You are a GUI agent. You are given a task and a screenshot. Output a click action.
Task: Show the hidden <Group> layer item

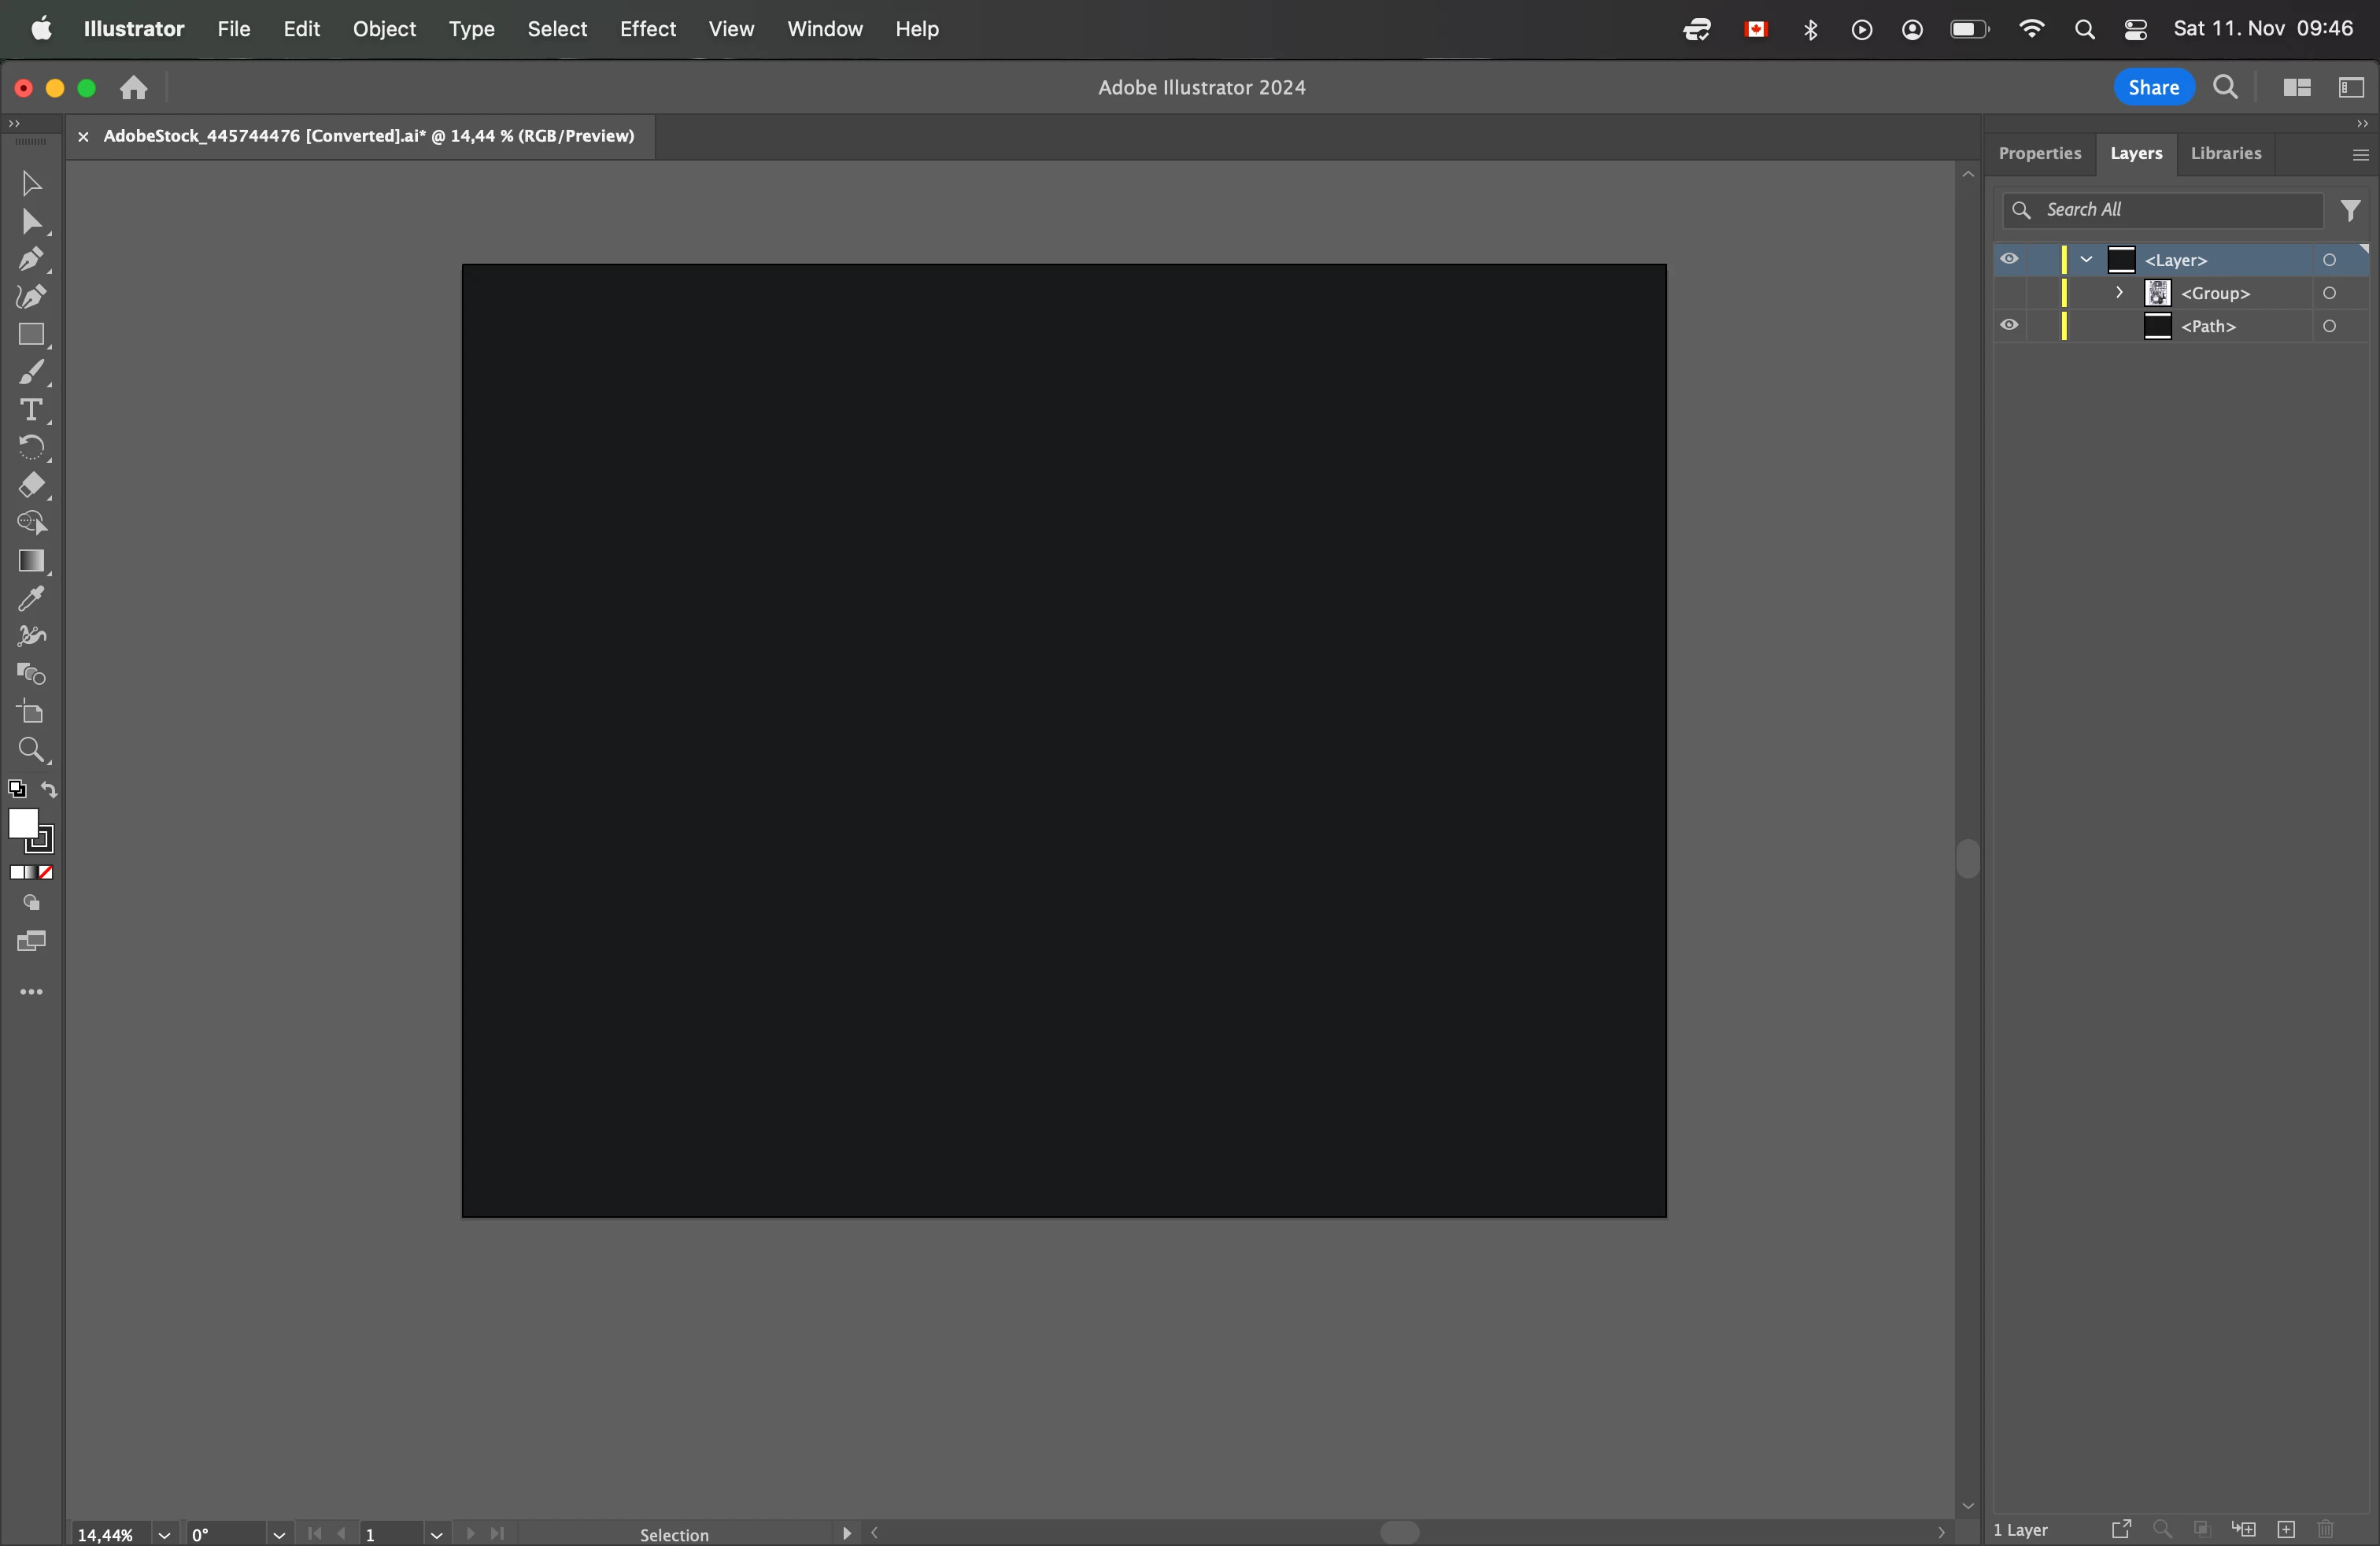click(2009, 293)
